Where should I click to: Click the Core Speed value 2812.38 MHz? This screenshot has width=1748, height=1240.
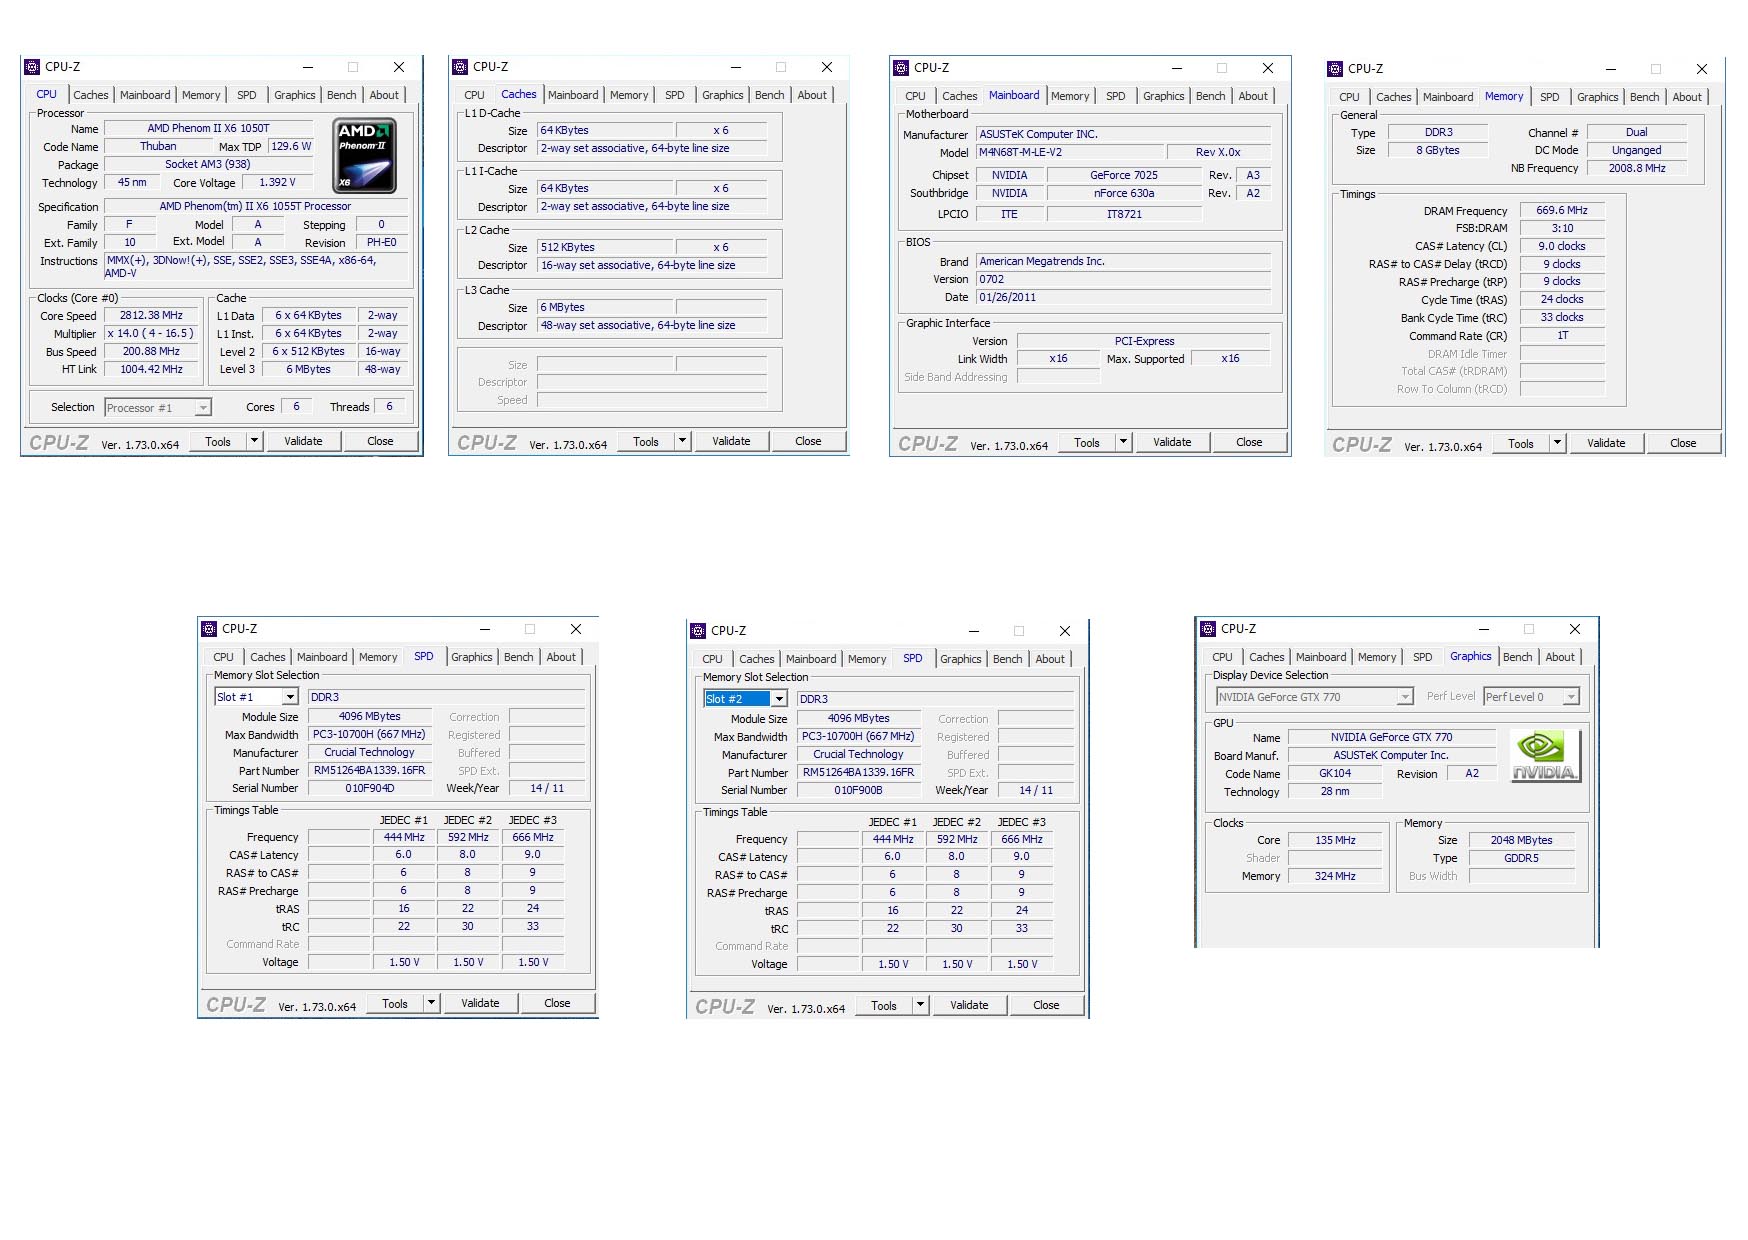pos(151,315)
